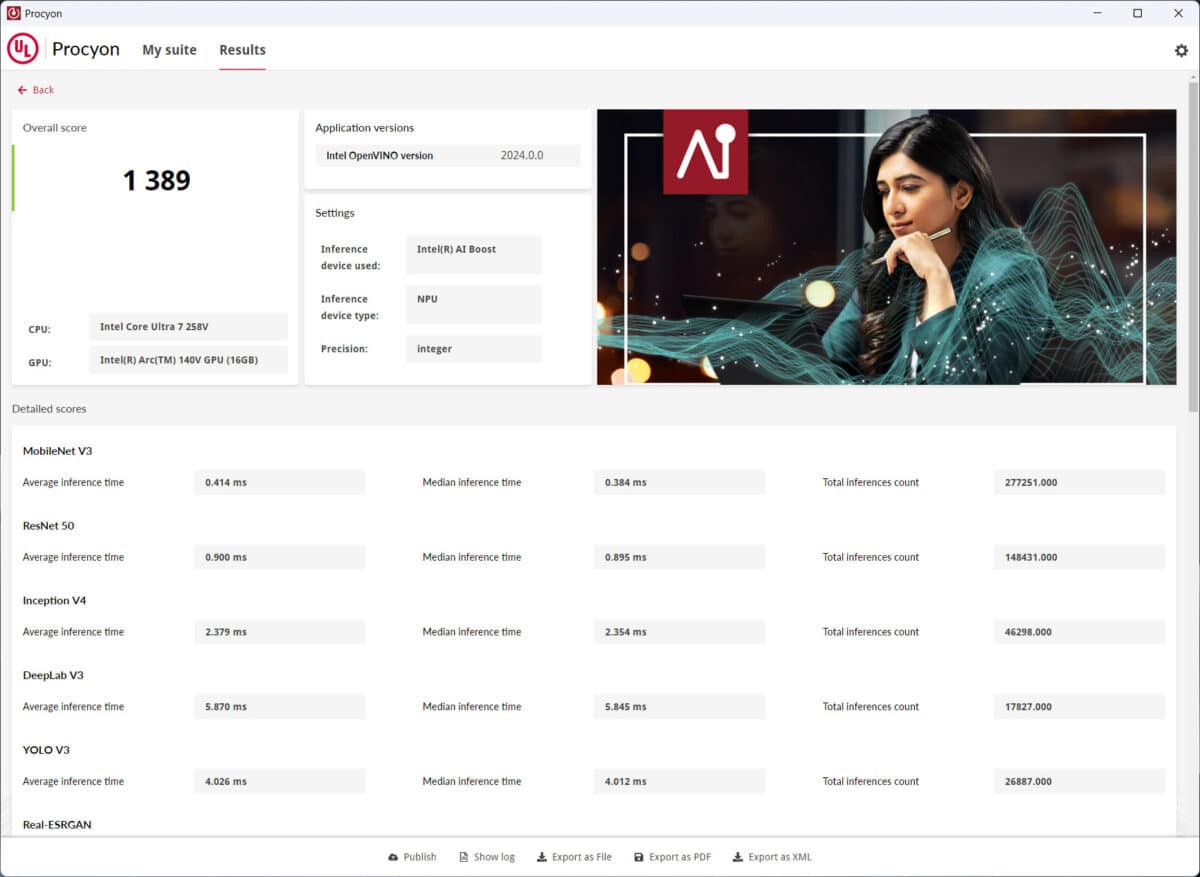Click ResNet 50 median time 0.895 ms

click(679, 557)
